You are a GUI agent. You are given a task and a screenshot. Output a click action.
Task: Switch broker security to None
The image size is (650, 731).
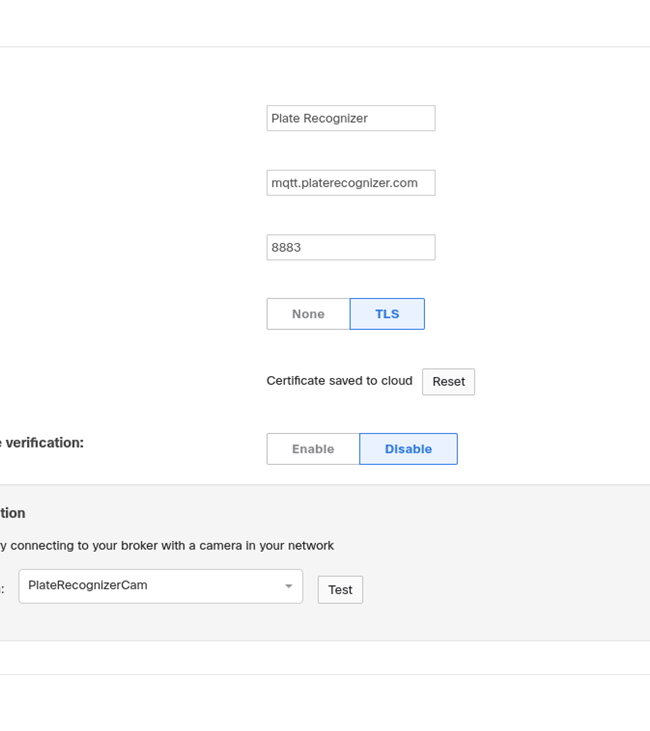tap(308, 314)
